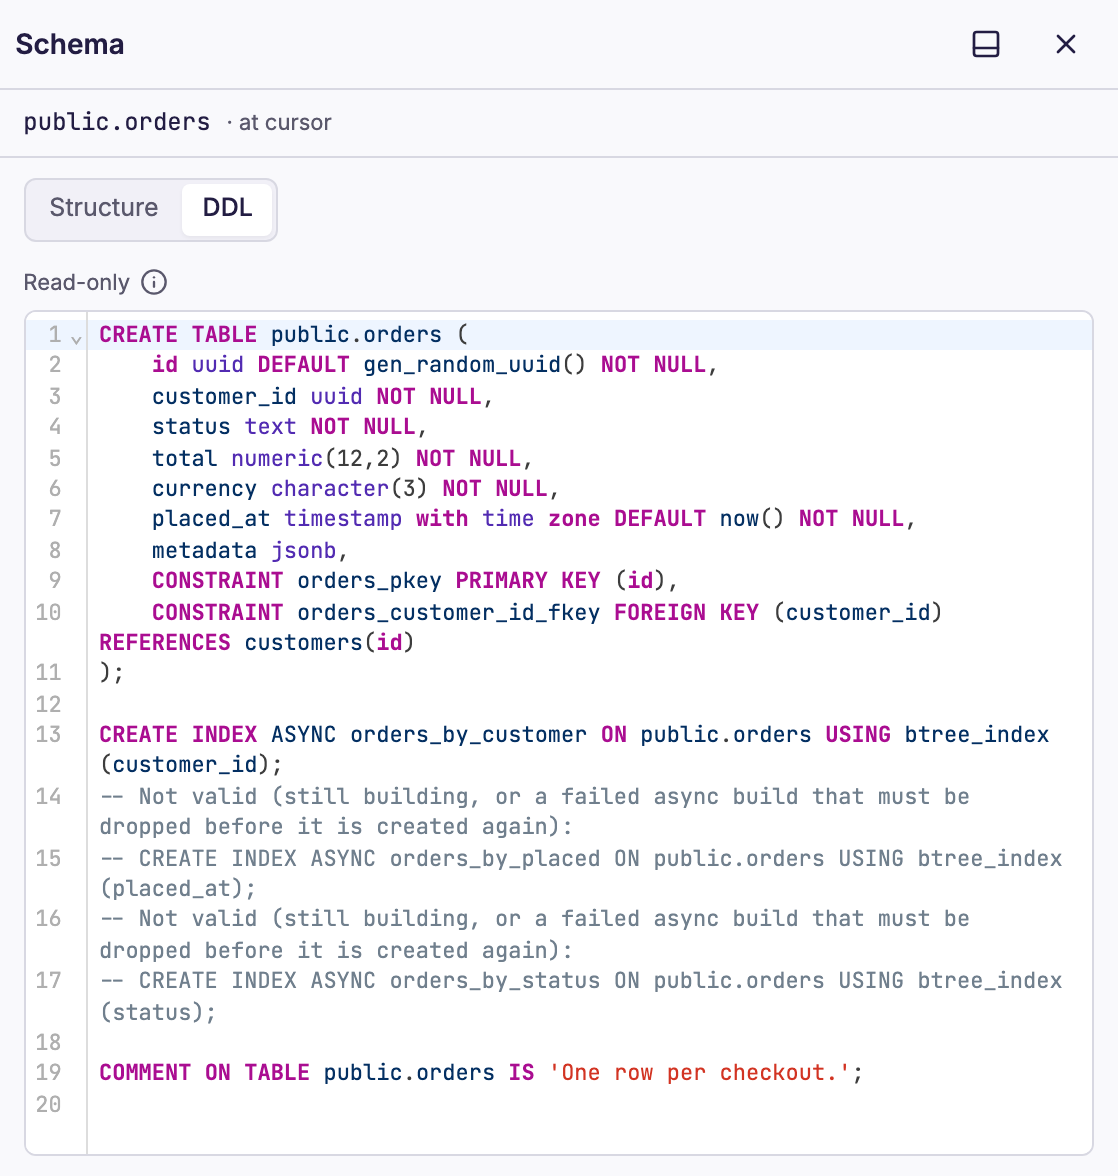Click the Schema panel title
This screenshot has height=1176, width=1118.
70,44
